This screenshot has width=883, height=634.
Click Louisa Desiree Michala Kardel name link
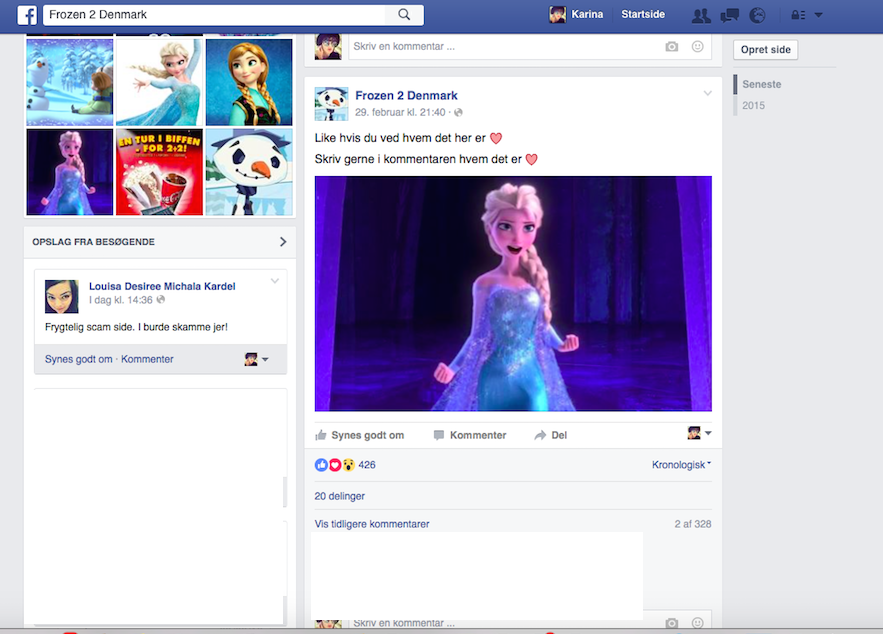[x=162, y=286]
